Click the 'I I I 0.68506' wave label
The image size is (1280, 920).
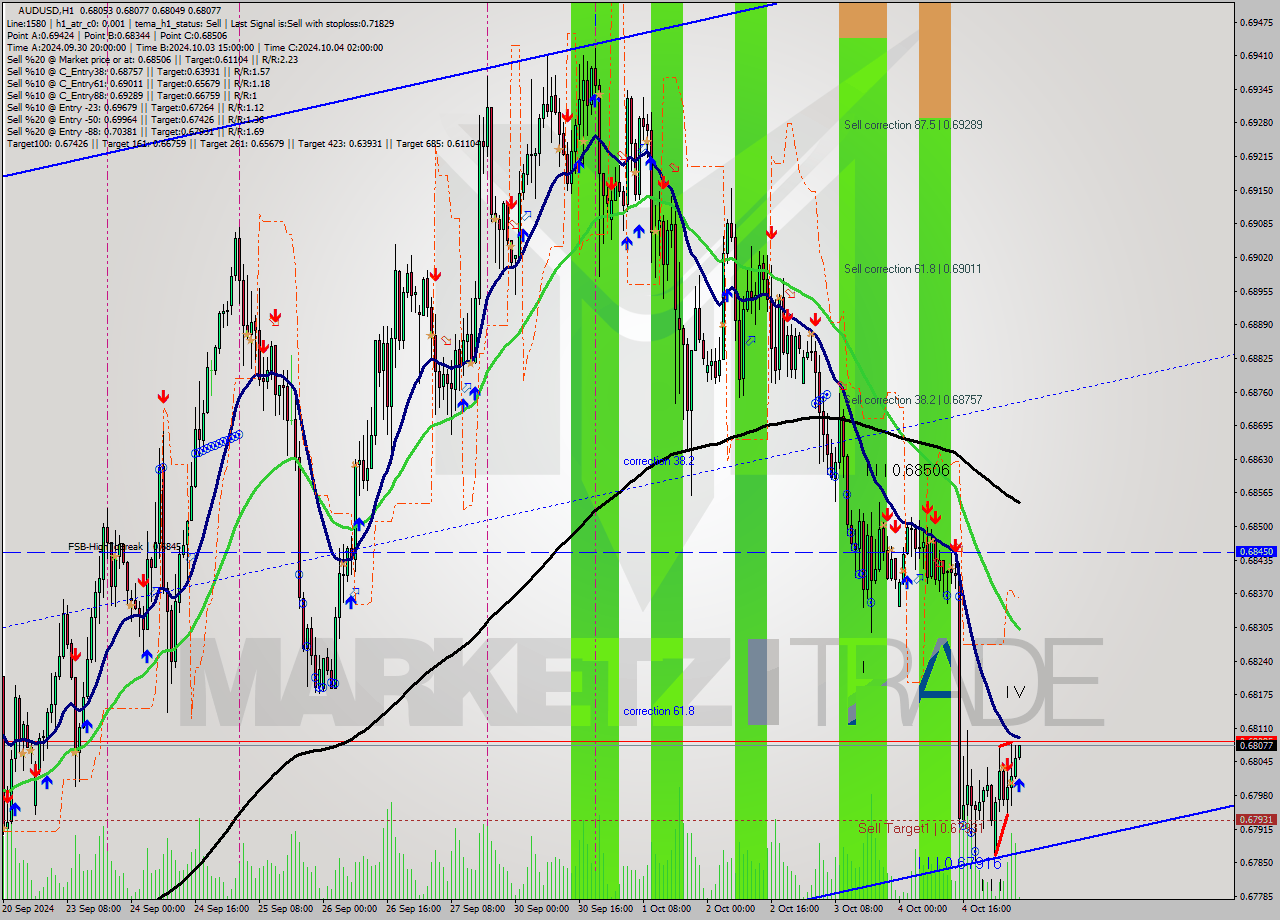coord(907,469)
